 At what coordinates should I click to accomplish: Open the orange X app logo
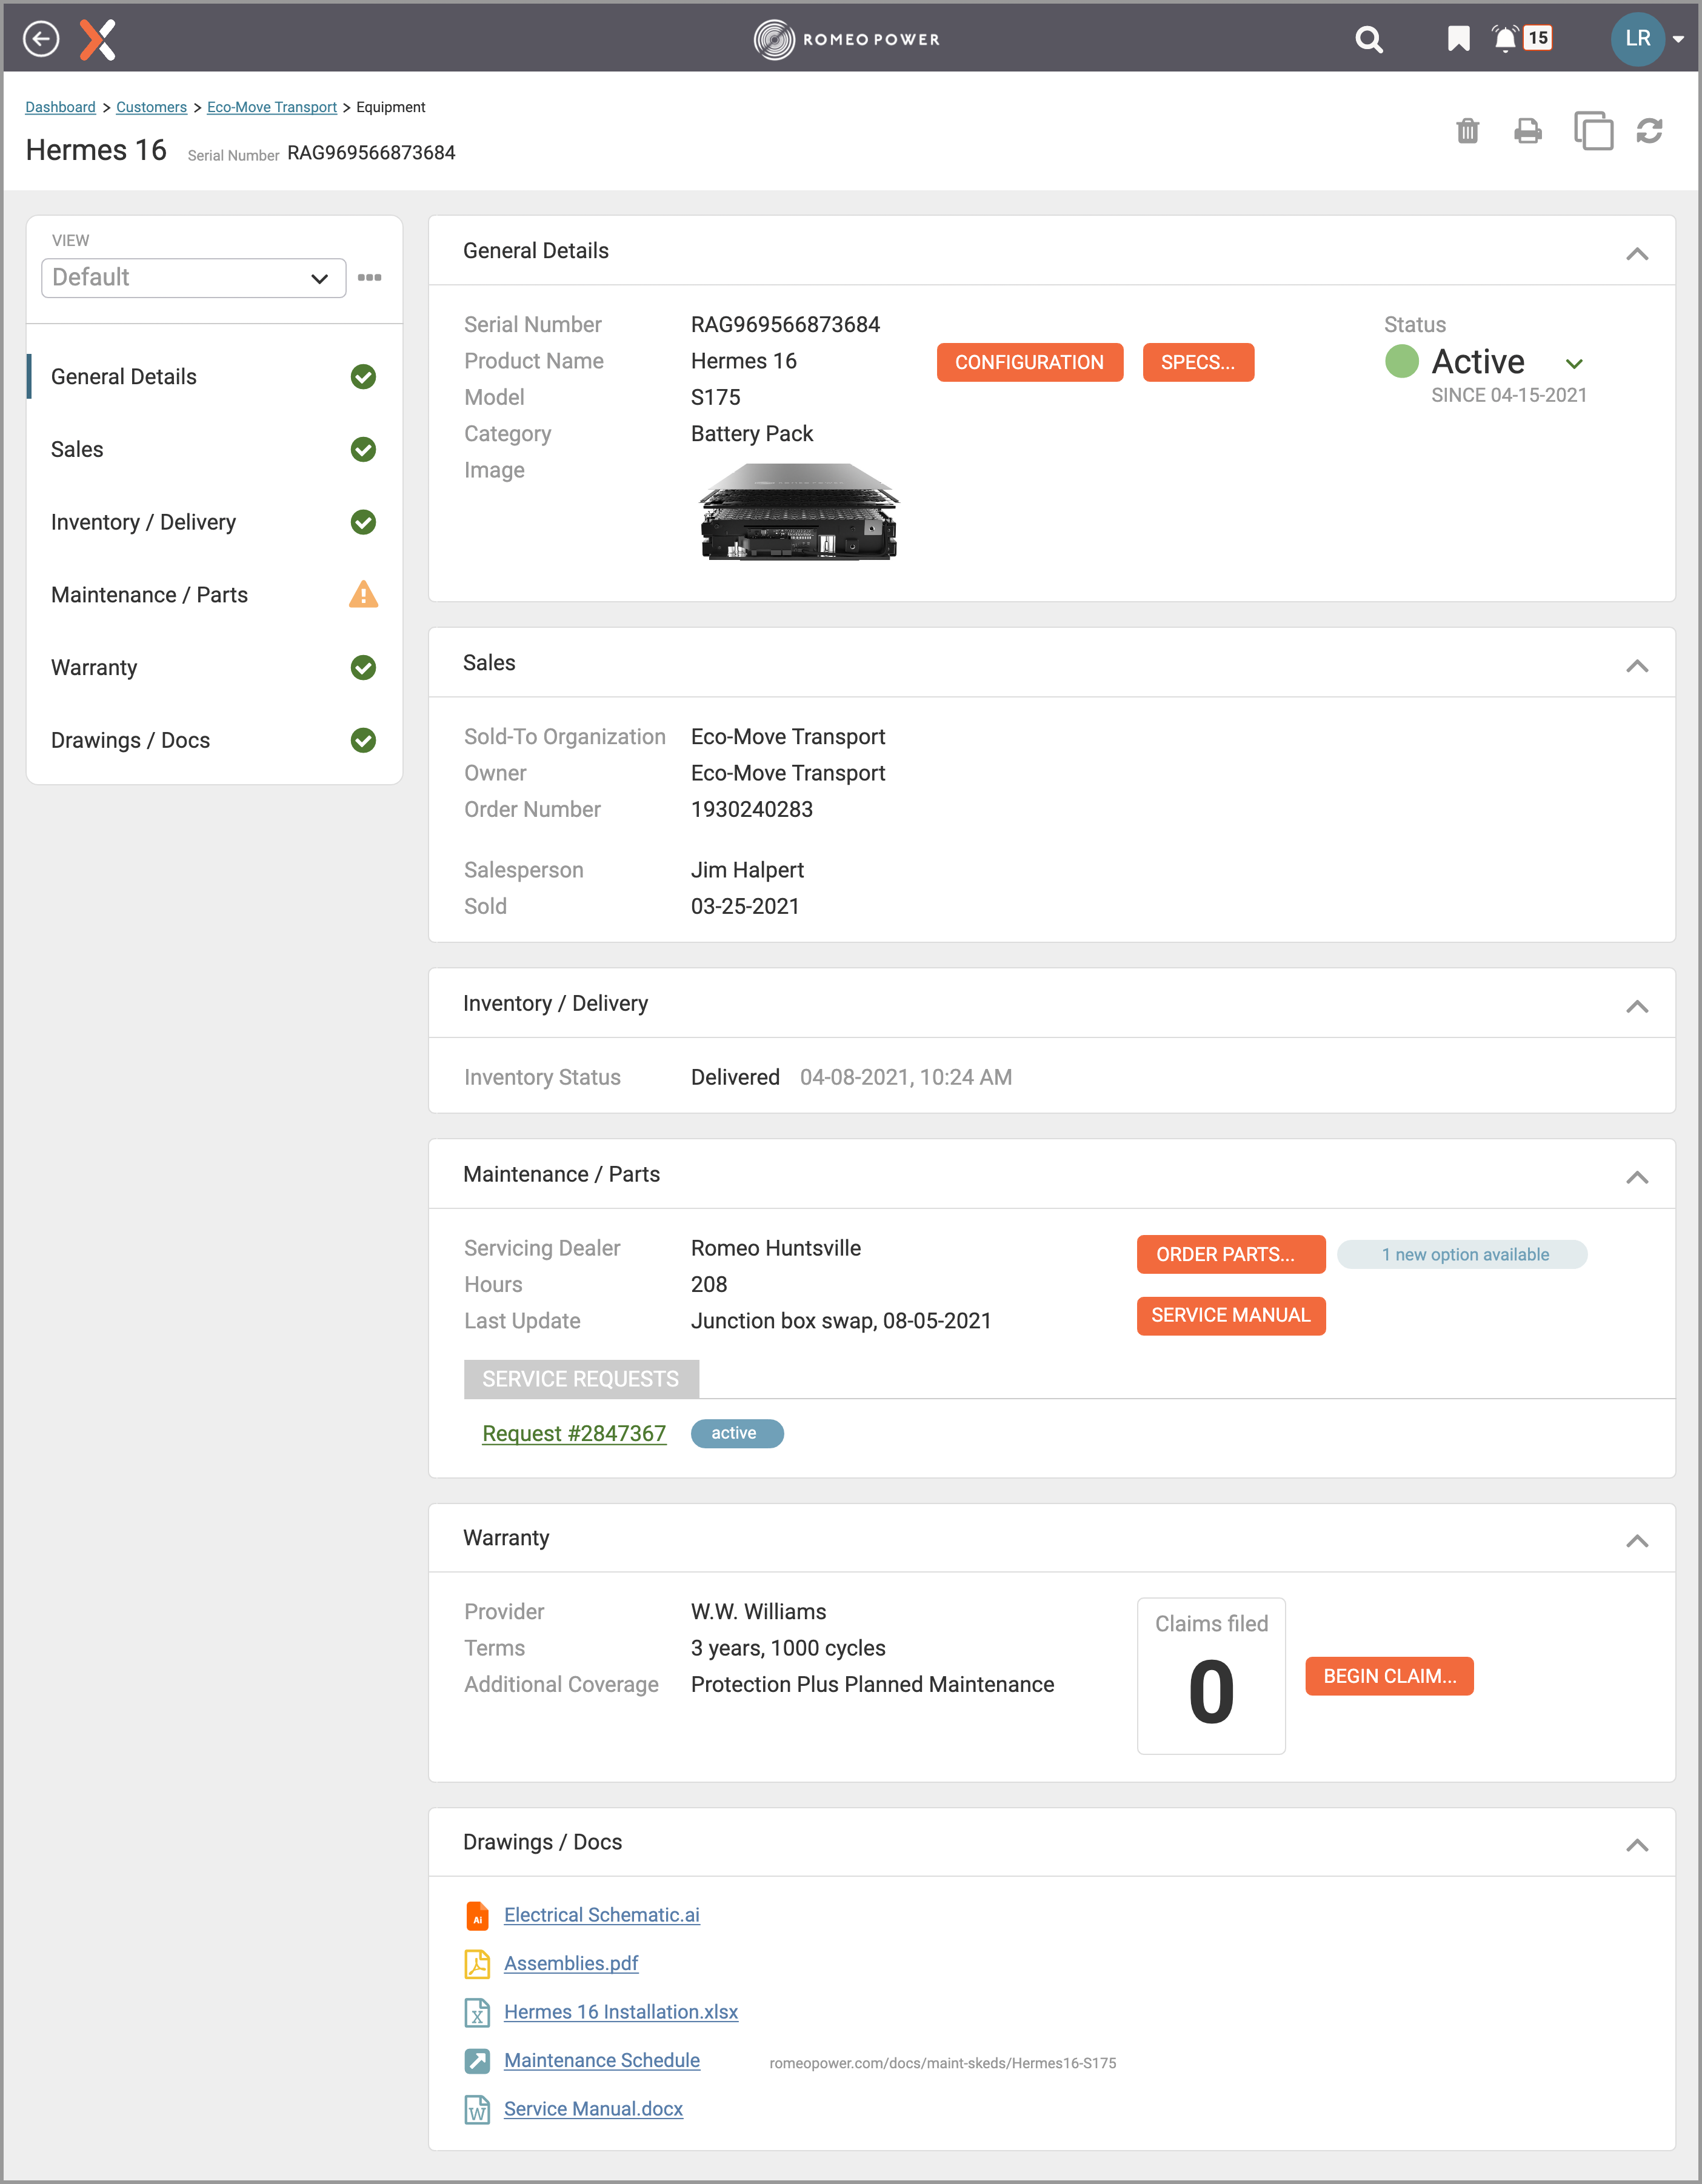[98, 39]
